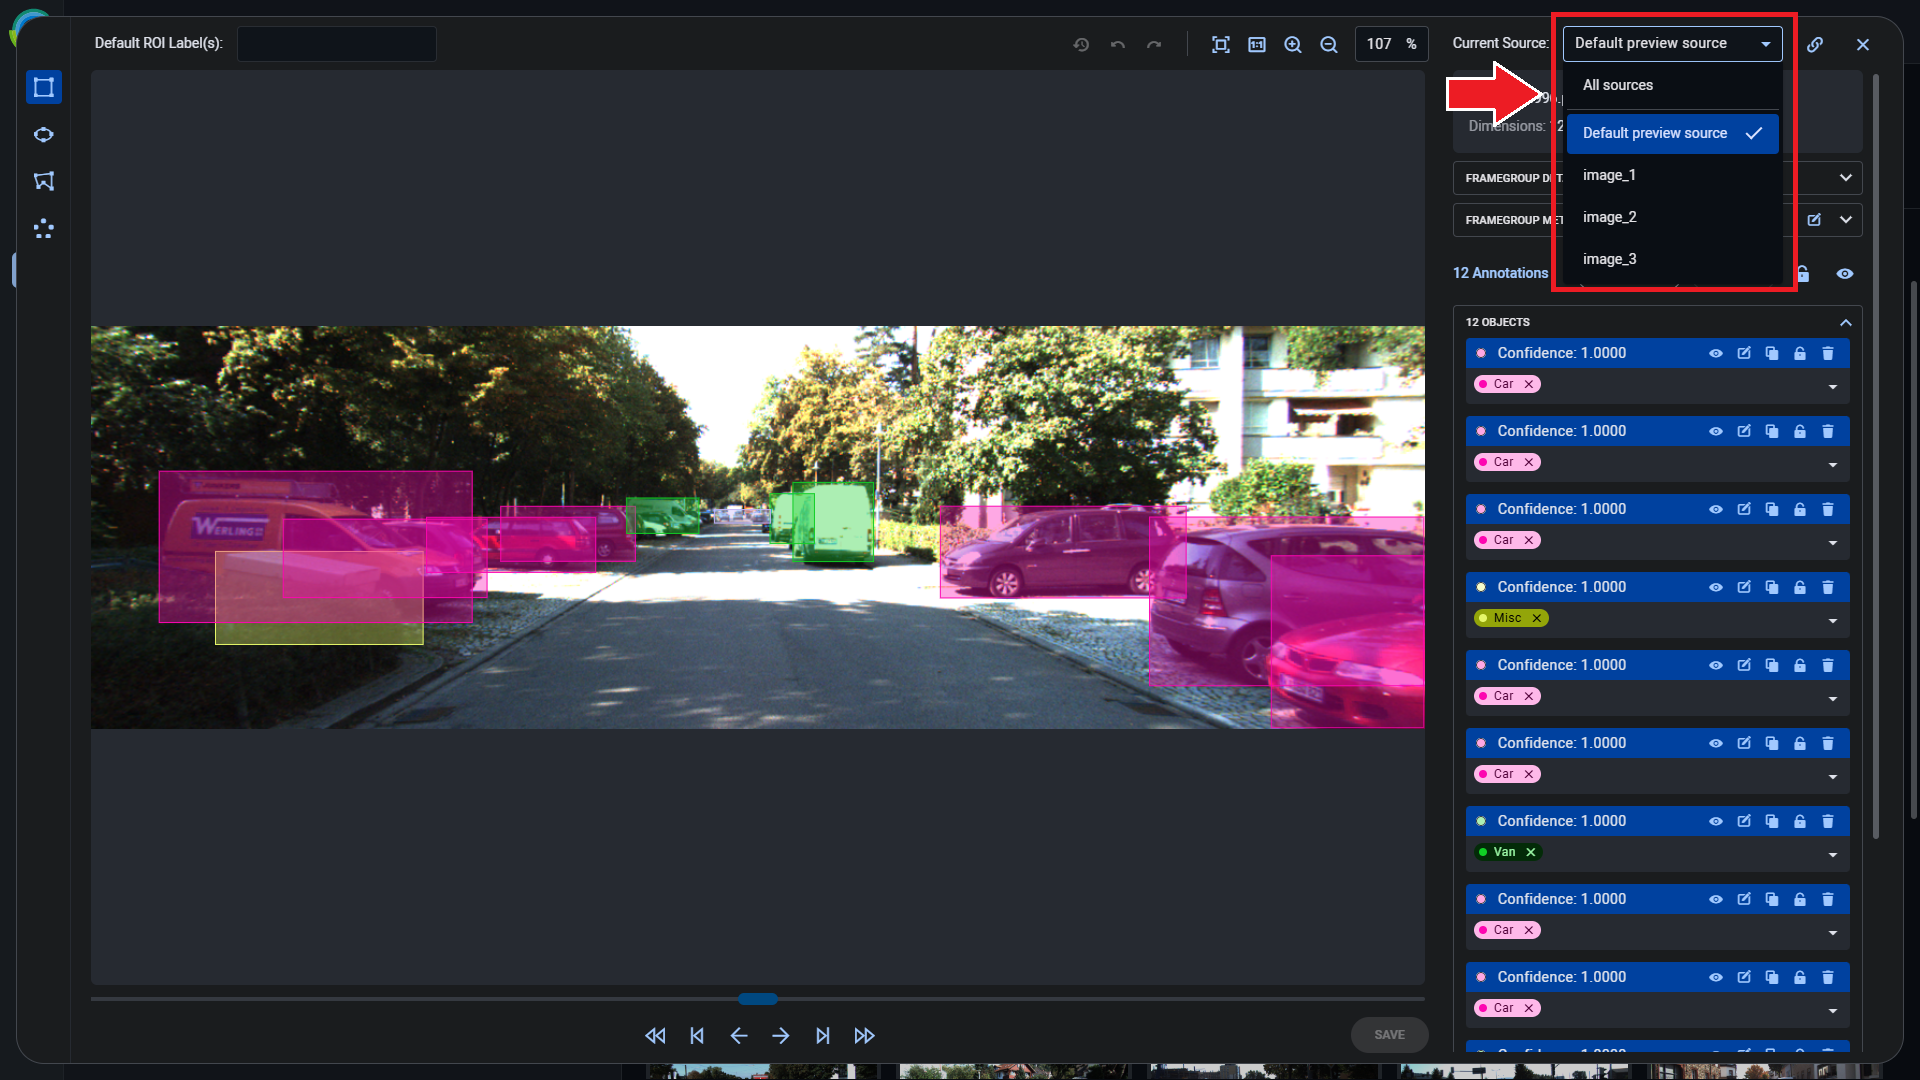Drag the bottom timeline scrubber bar

pos(758,997)
